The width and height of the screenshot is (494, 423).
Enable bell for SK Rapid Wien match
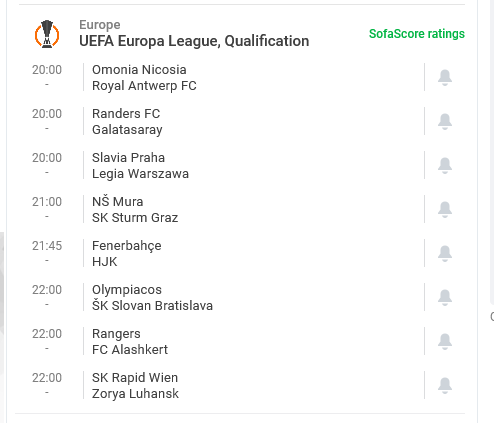(x=445, y=385)
